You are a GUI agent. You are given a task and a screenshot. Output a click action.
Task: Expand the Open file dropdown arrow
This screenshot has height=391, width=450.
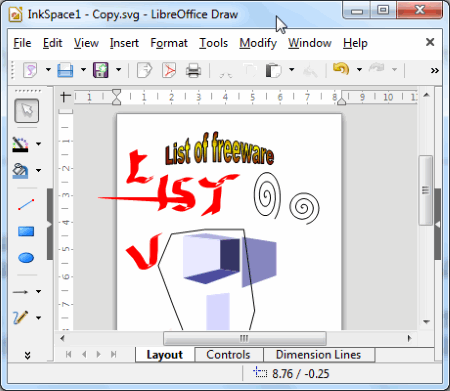(x=83, y=70)
